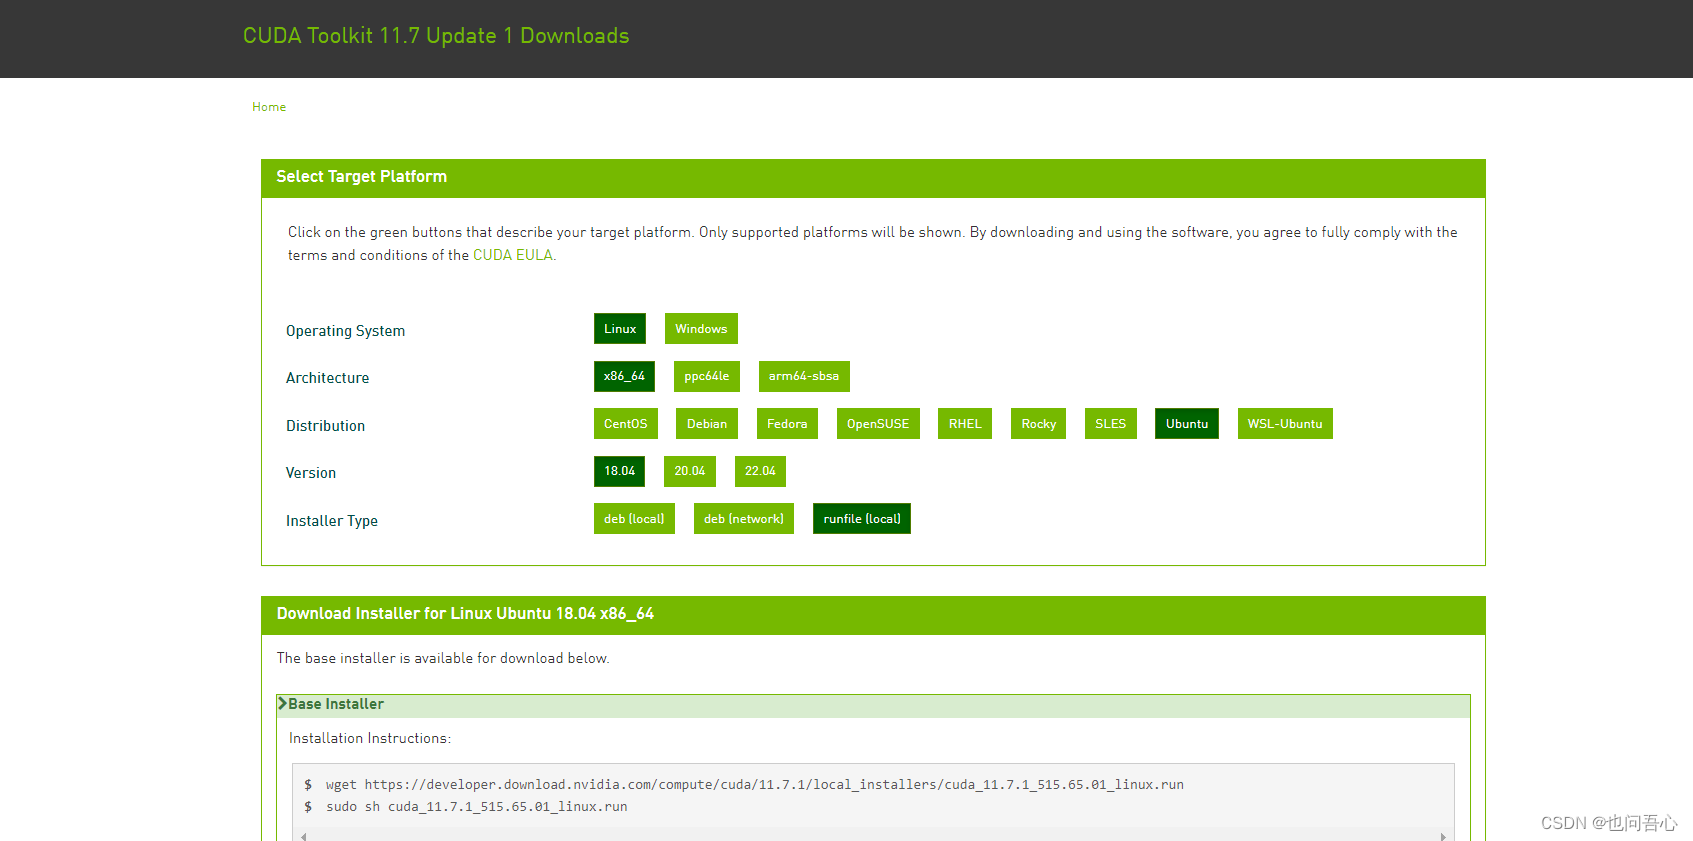The width and height of the screenshot is (1693, 841).
Task: Pick the CentOS distribution
Action: (626, 424)
